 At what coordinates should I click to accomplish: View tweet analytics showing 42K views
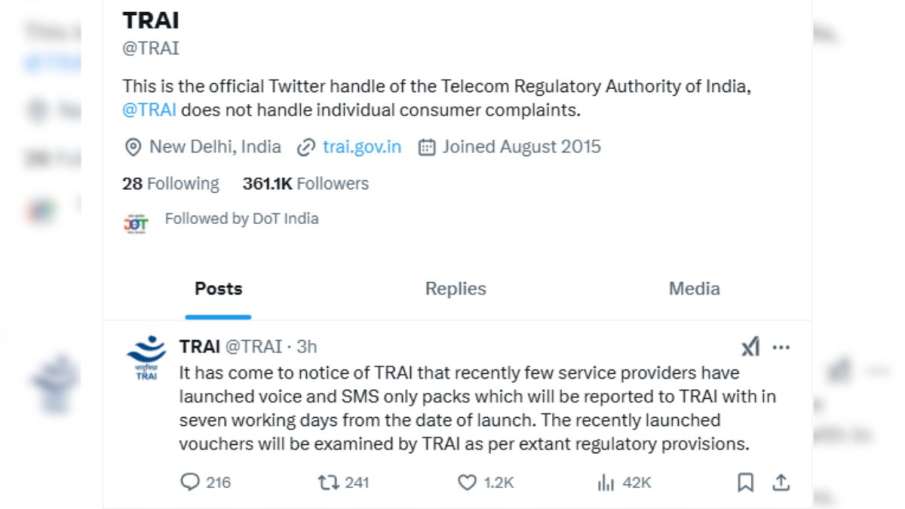[606, 482]
